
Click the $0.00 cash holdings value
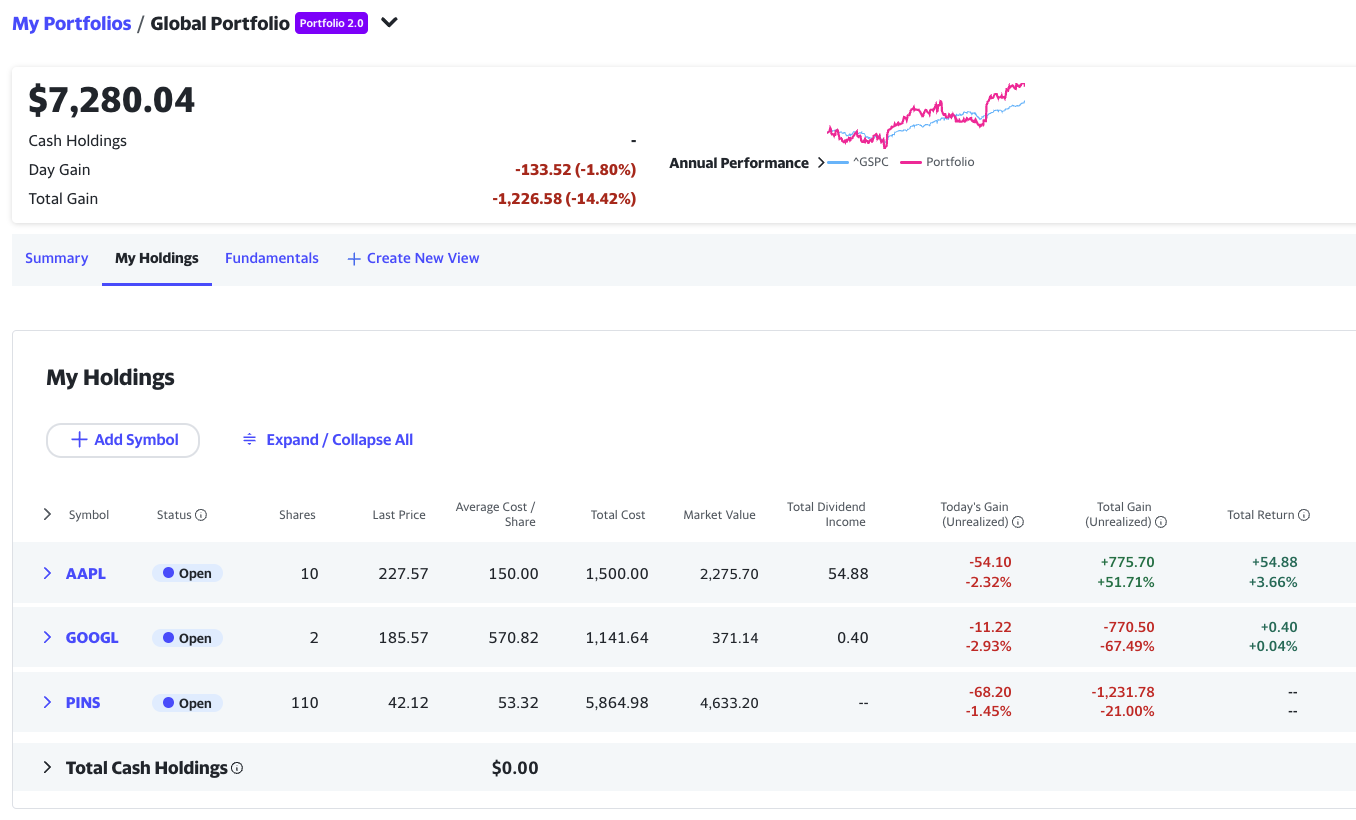515,768
